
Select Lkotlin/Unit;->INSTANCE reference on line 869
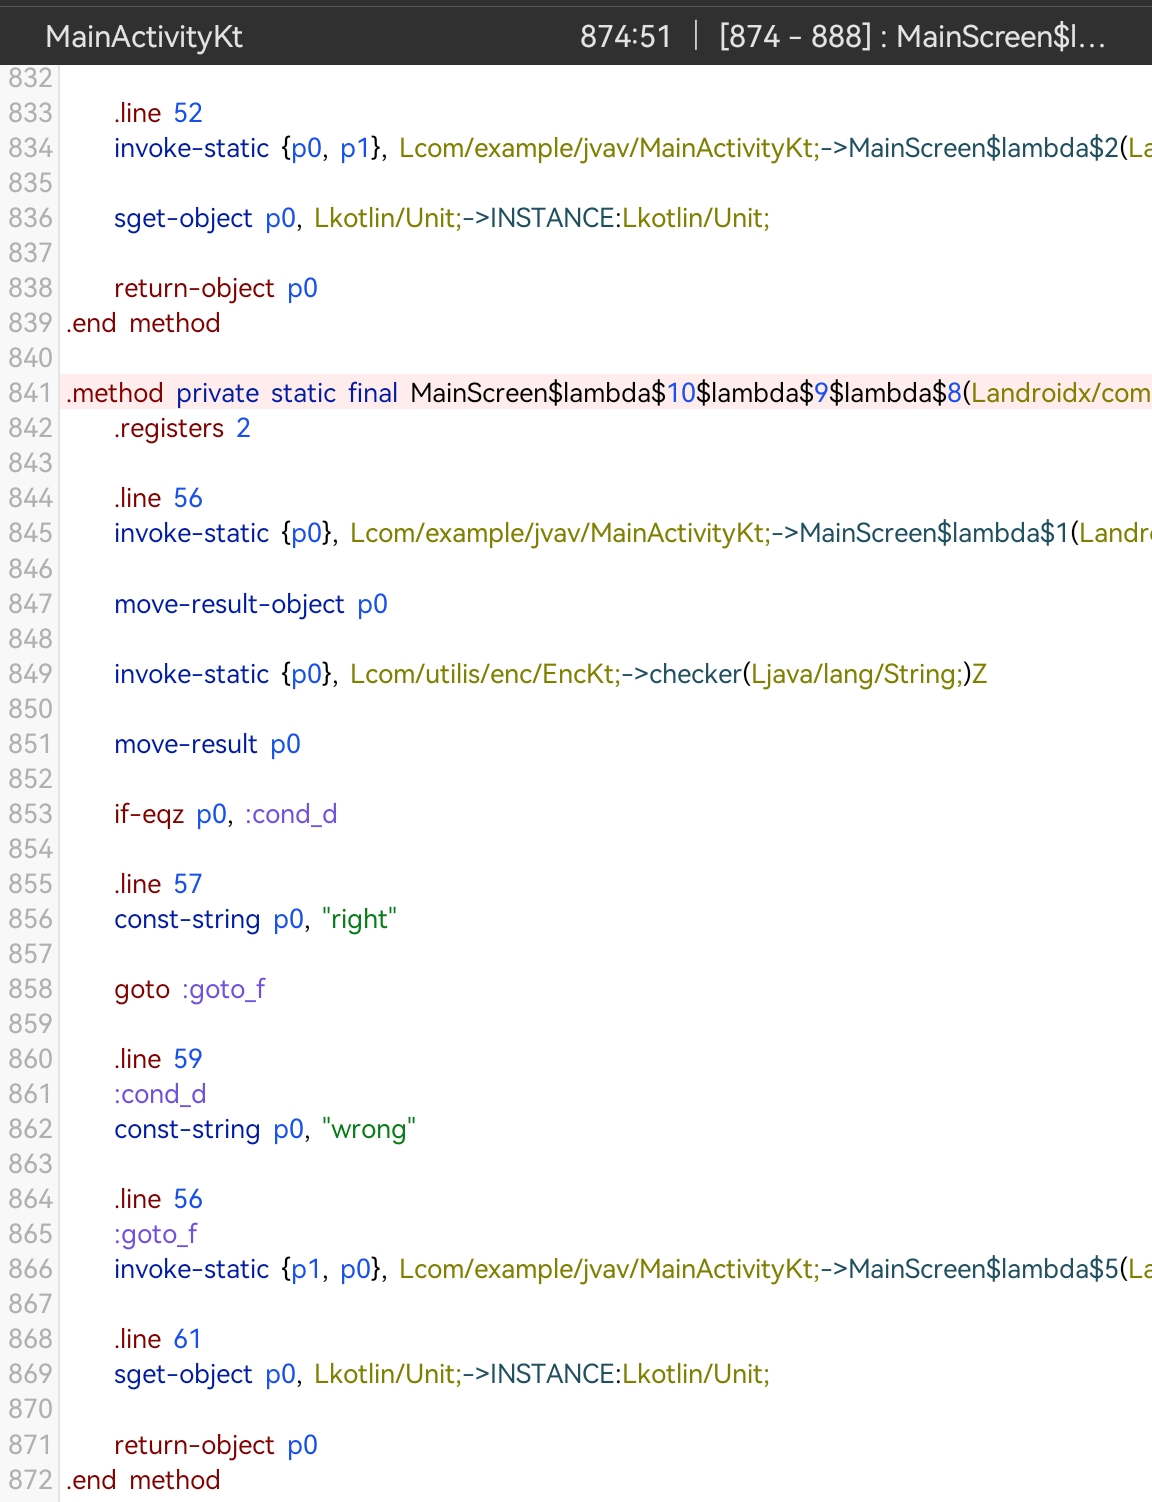click(540, 1374)
